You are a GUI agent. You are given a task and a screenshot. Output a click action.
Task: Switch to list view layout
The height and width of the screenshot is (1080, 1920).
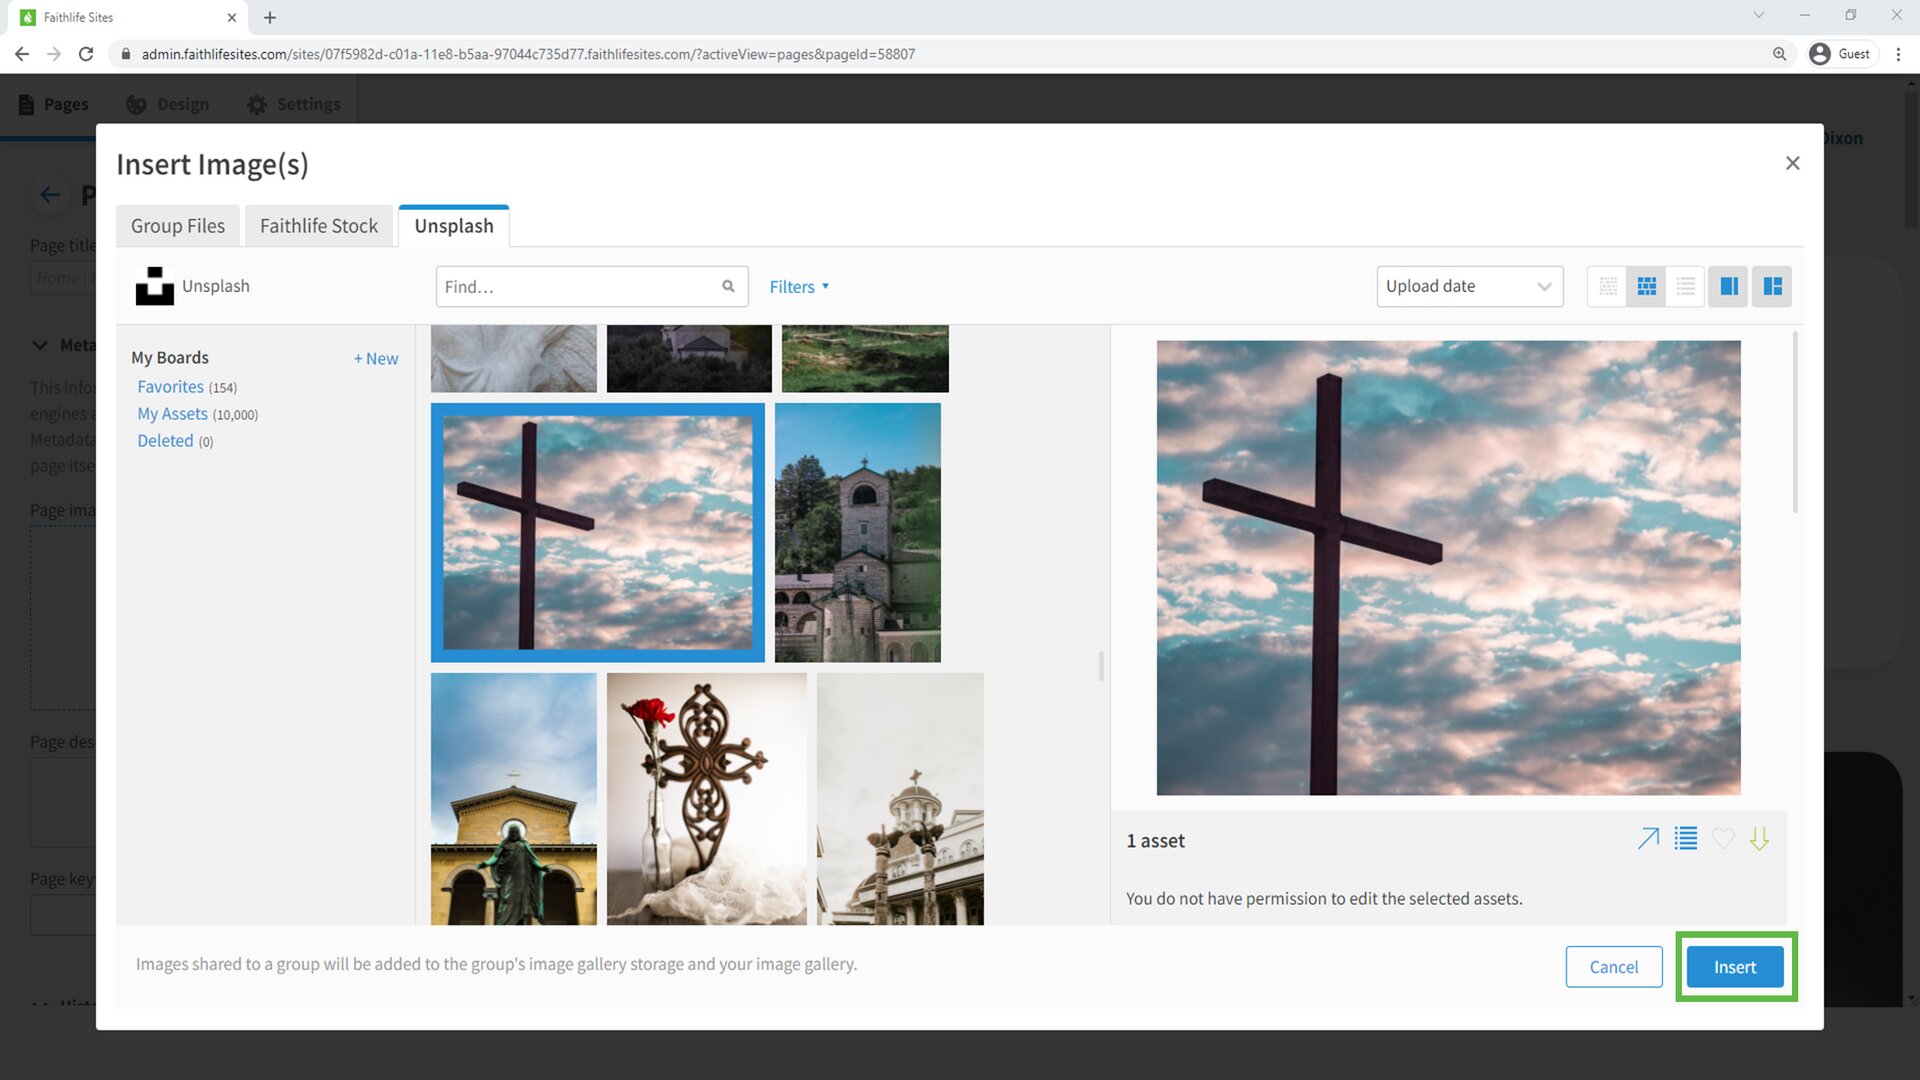[x=1685, y=287]
